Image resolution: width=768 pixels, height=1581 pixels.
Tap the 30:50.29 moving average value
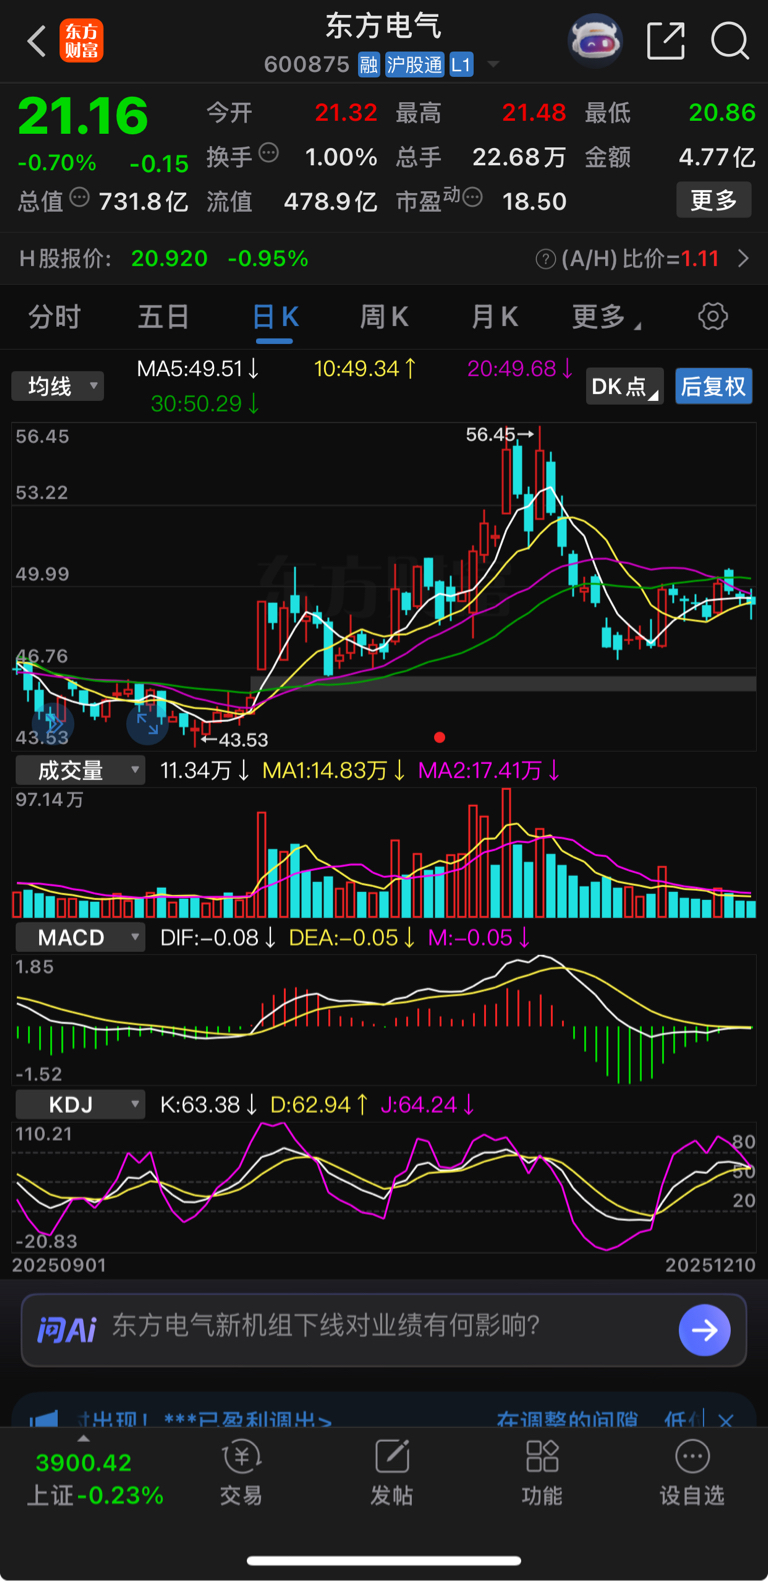pyautogui.click(x=205, y=404)
